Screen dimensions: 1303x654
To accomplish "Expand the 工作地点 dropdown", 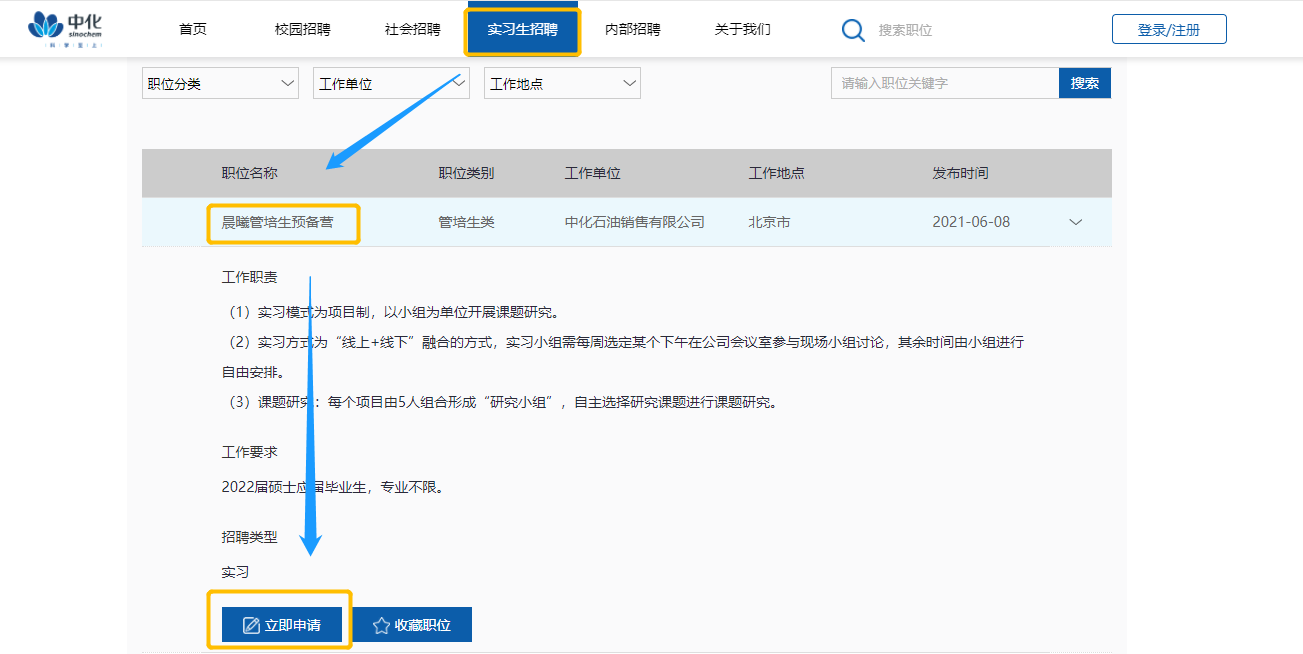I will [x=562, y=83].
